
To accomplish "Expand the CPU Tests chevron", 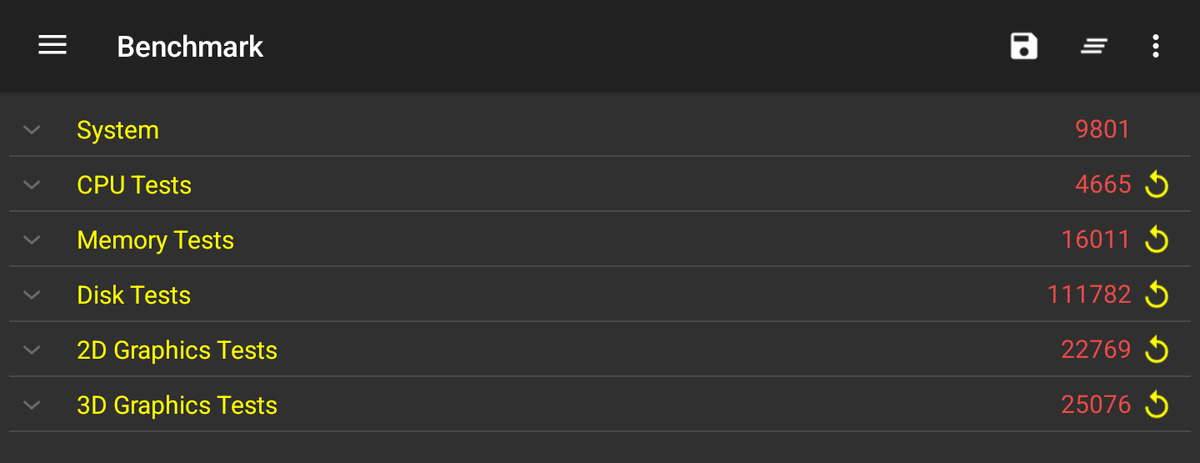I will 32,185.
